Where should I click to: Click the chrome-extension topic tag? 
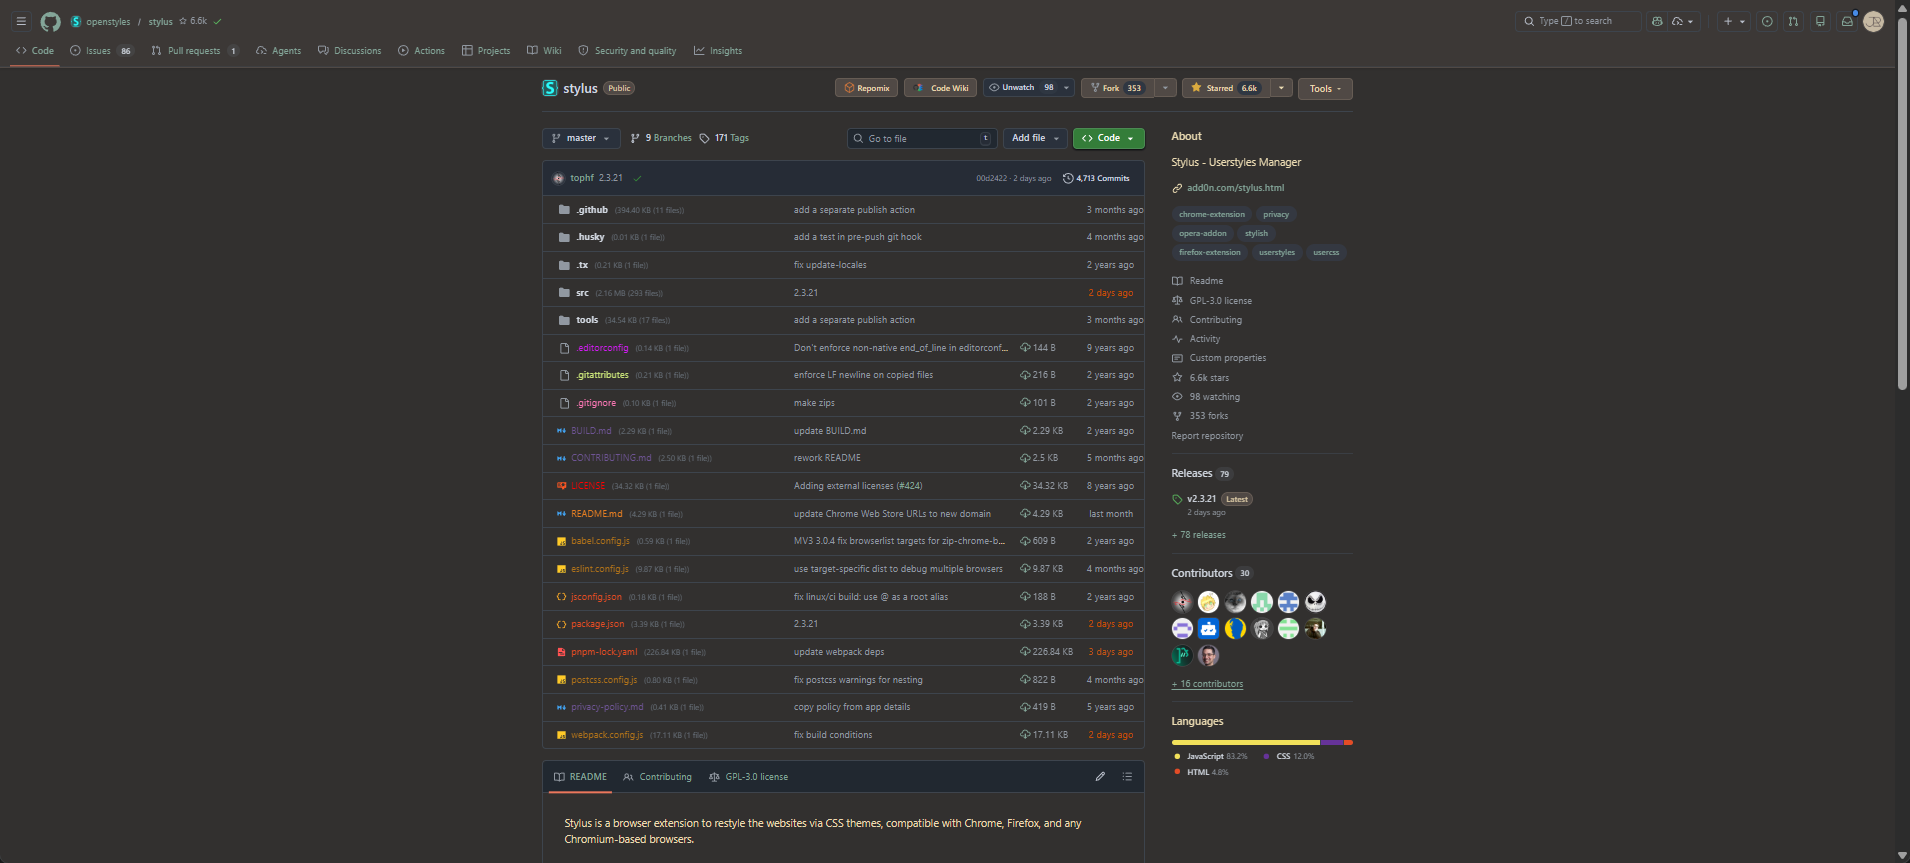[x=1211, y=214]
